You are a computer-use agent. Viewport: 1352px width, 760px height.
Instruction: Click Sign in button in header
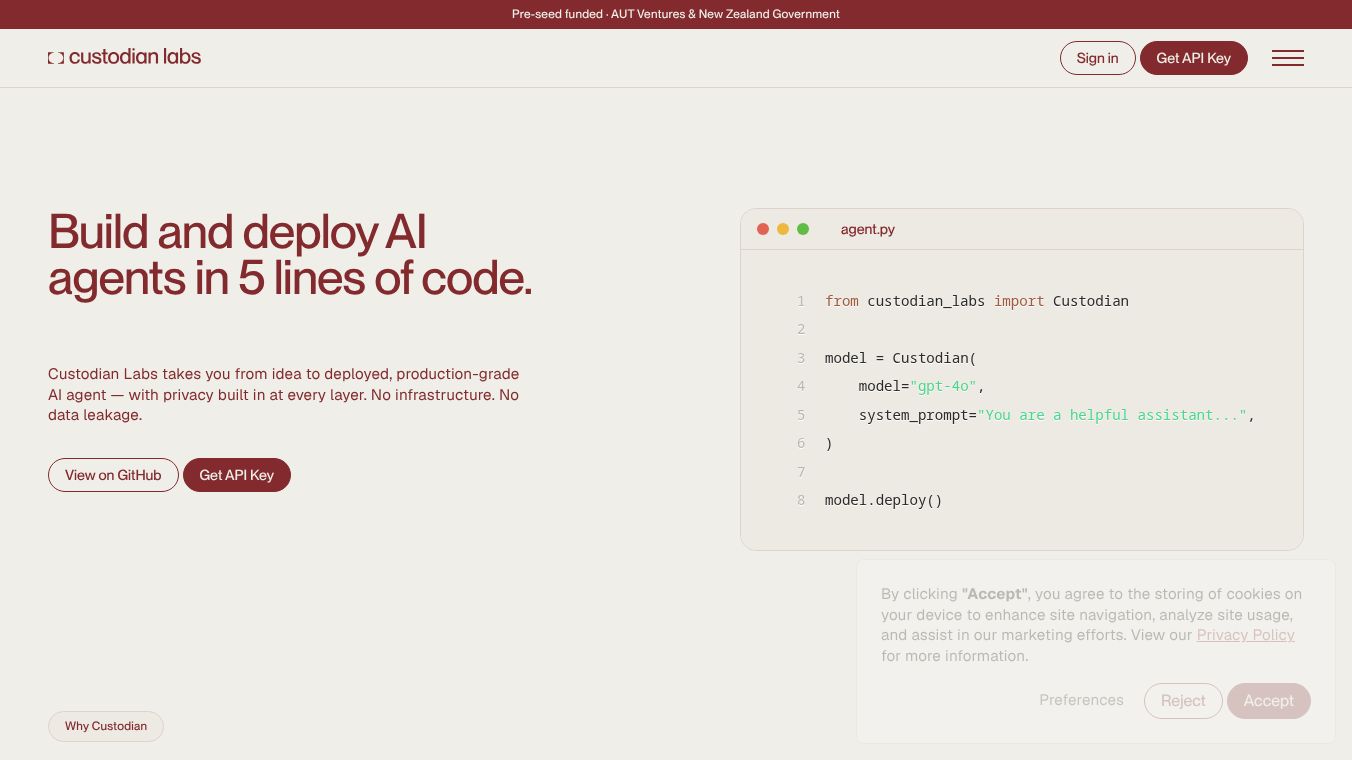(x=1097, y=58)
